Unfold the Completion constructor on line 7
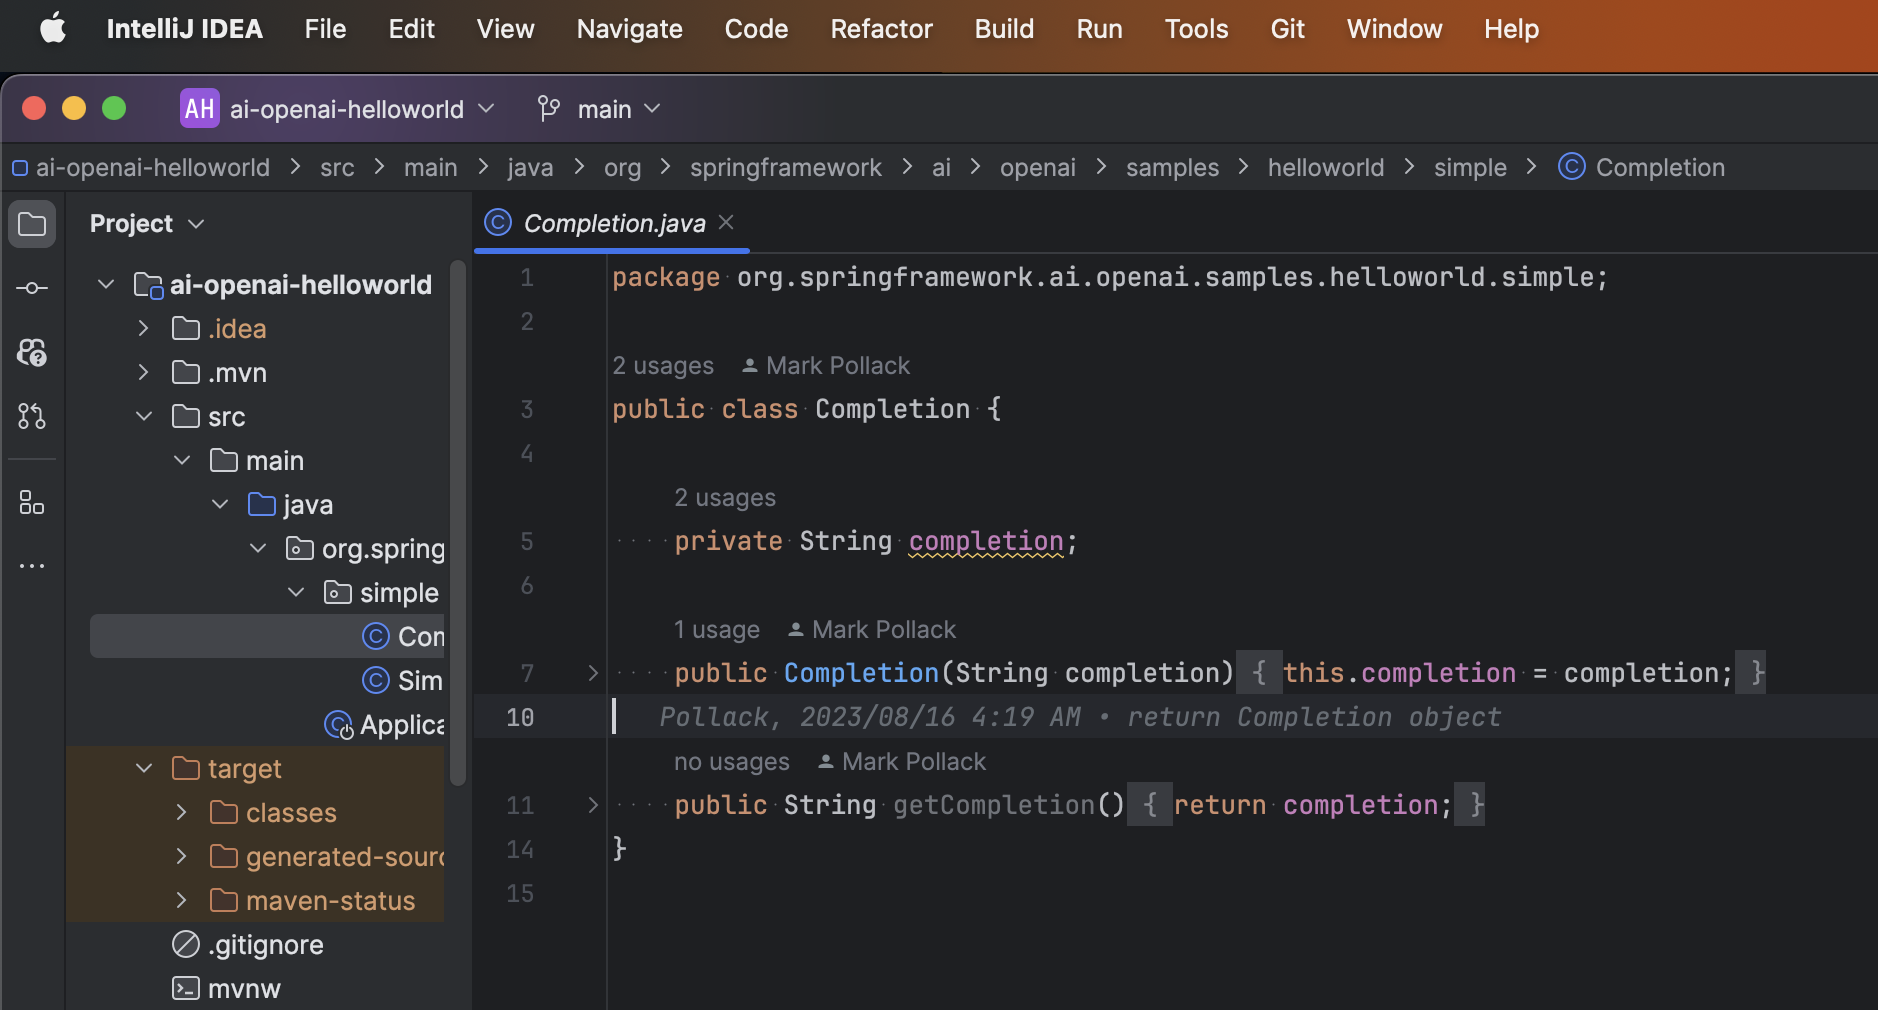Viewport: 1878px width, 1010px height. pos(592,673)
